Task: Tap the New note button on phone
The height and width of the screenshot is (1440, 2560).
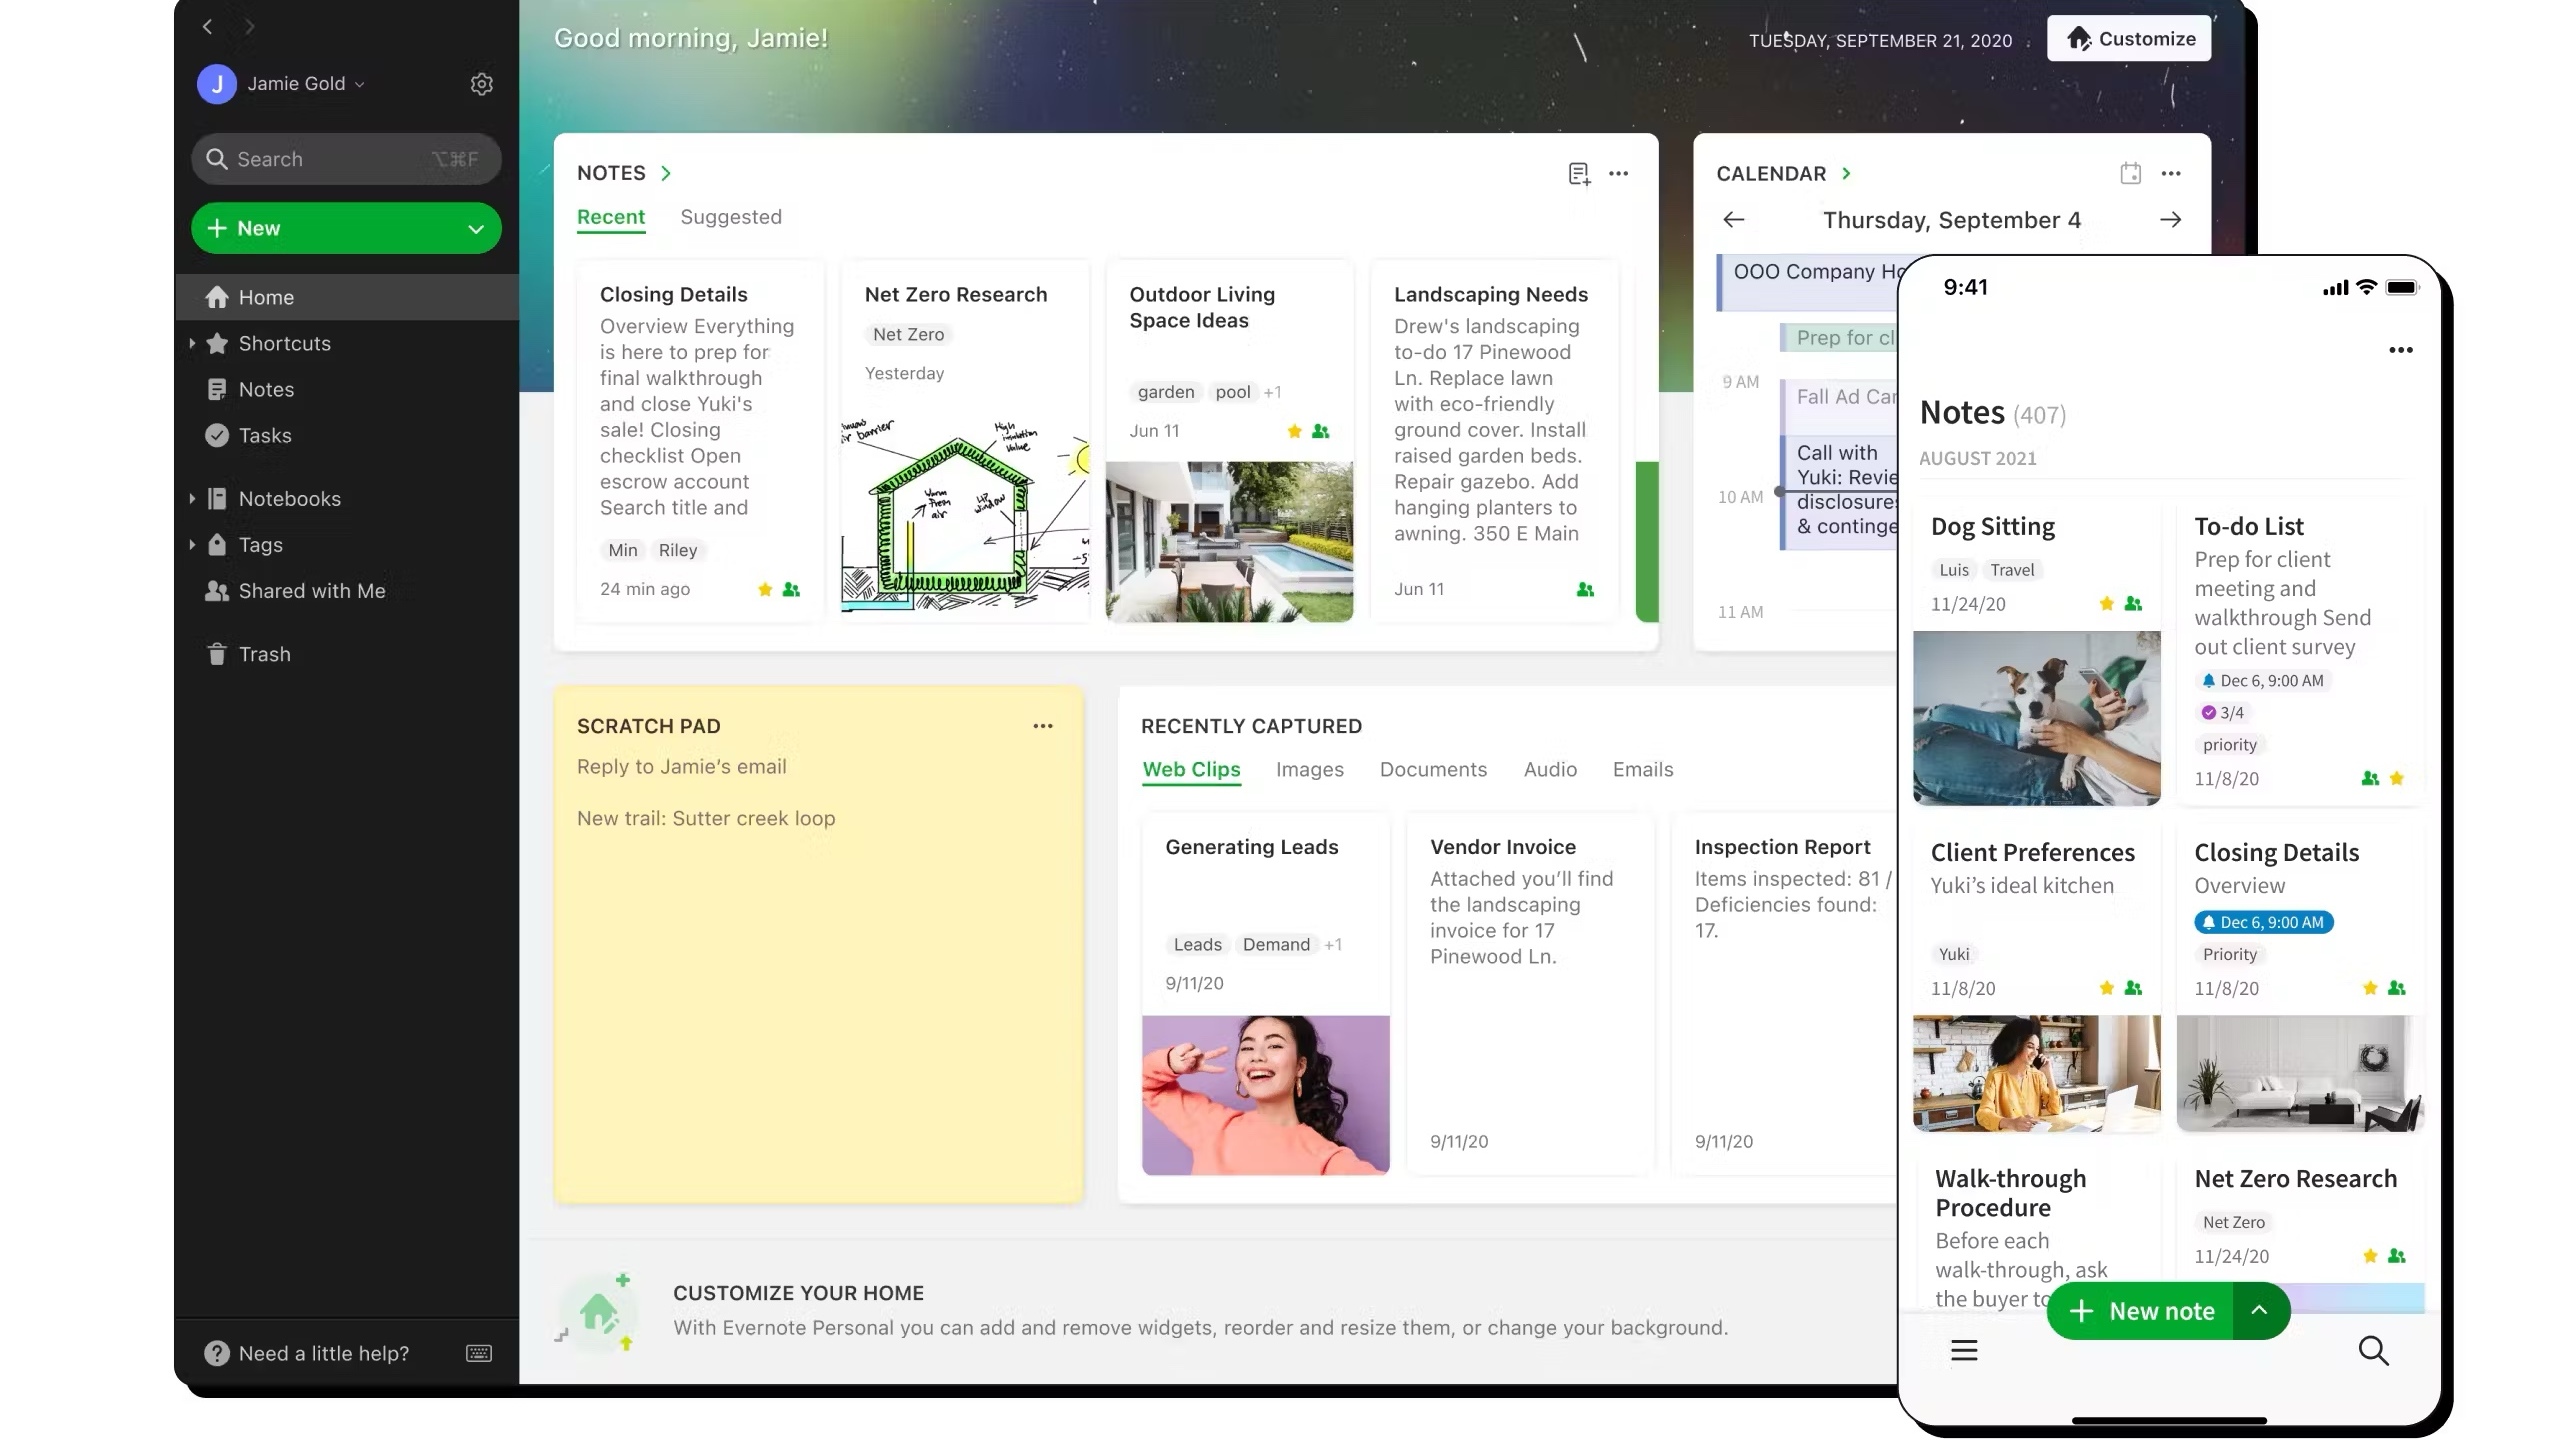Action: (x=2140, y=1310)
